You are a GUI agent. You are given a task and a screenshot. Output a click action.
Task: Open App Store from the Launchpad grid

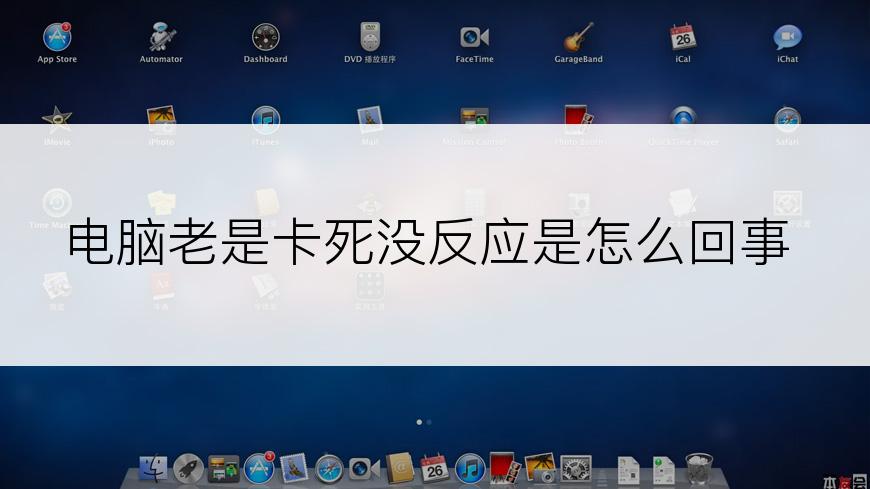(x=57, y=37)
